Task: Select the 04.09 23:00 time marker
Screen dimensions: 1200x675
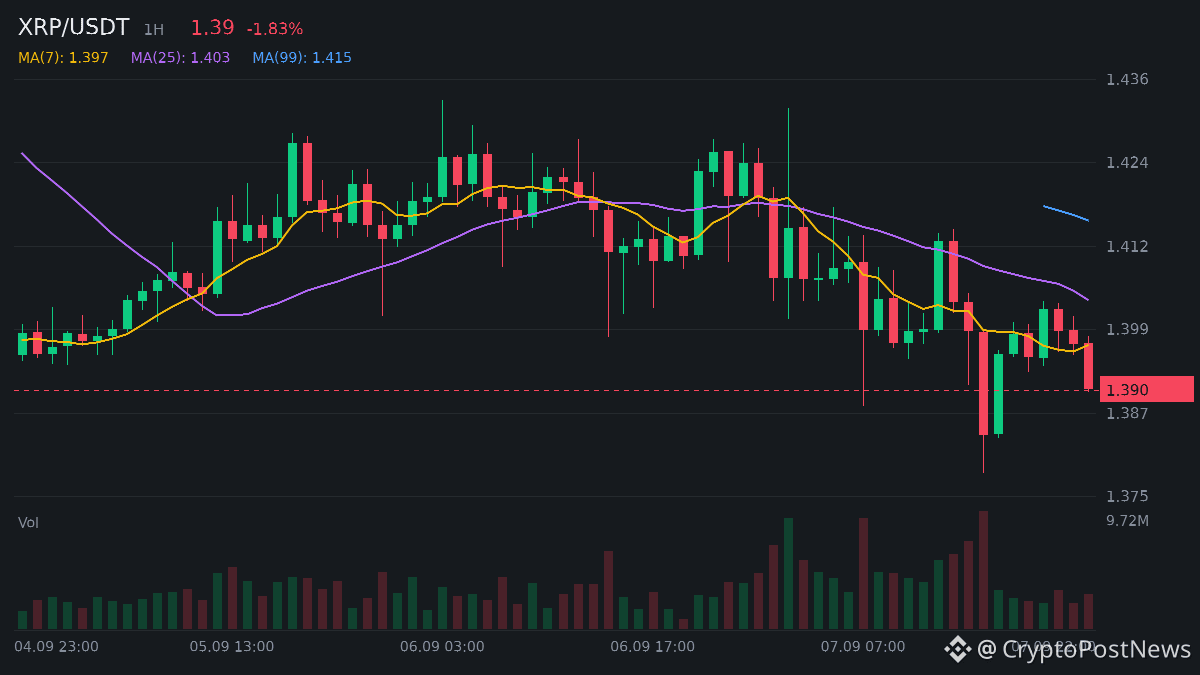Action: point(56,647)
